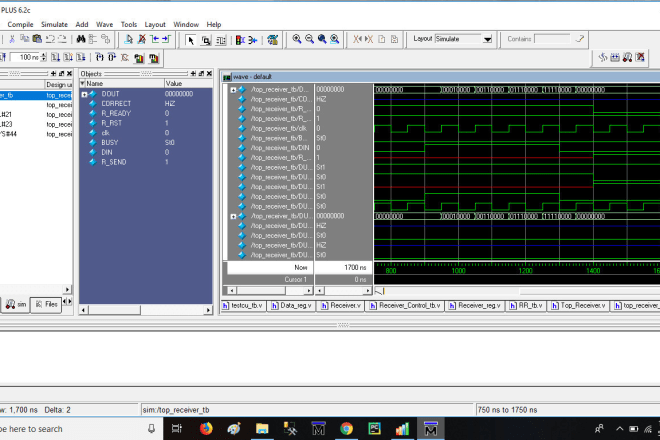Close the Objects panel
Image resolution: width=660 pixels, height=440 pixels.
pos(209,74)
